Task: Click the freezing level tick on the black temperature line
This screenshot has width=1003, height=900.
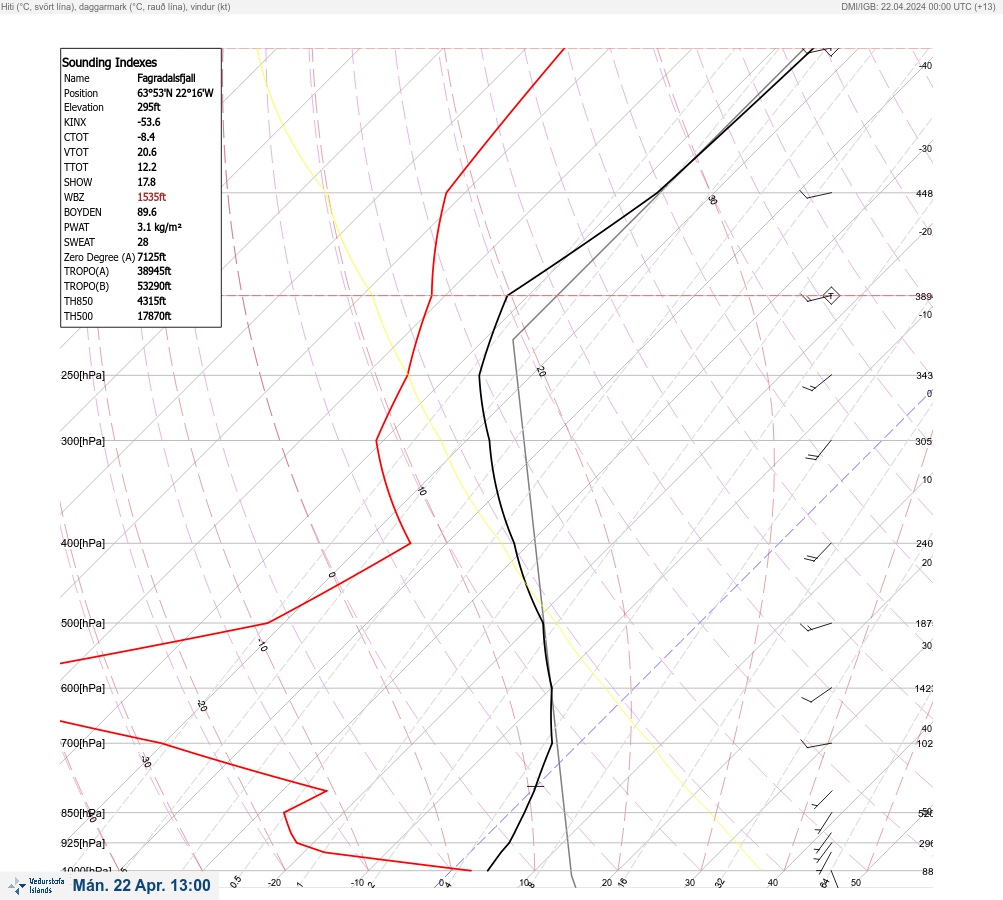Action: (535, 786)
